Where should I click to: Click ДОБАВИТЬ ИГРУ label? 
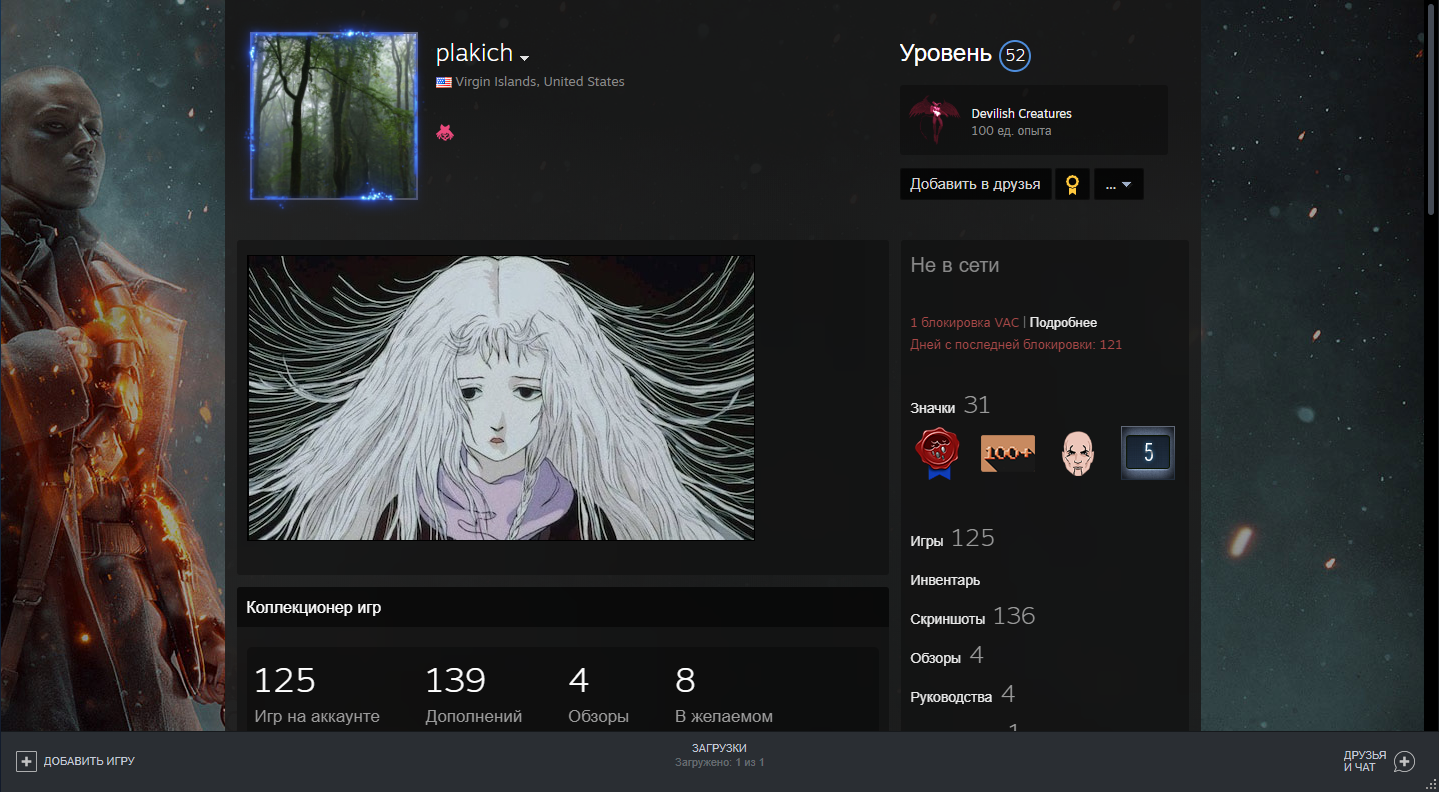[x=89, y=762]
